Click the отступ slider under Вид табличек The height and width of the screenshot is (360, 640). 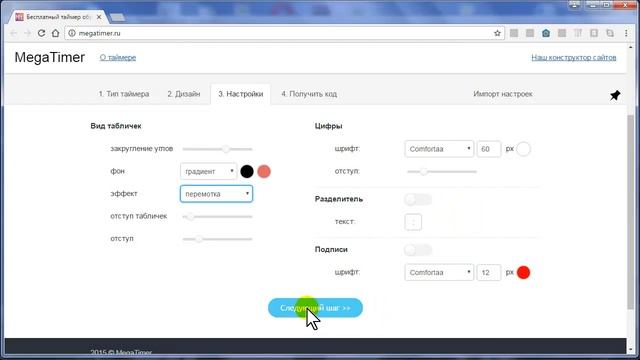coord(217,239)
